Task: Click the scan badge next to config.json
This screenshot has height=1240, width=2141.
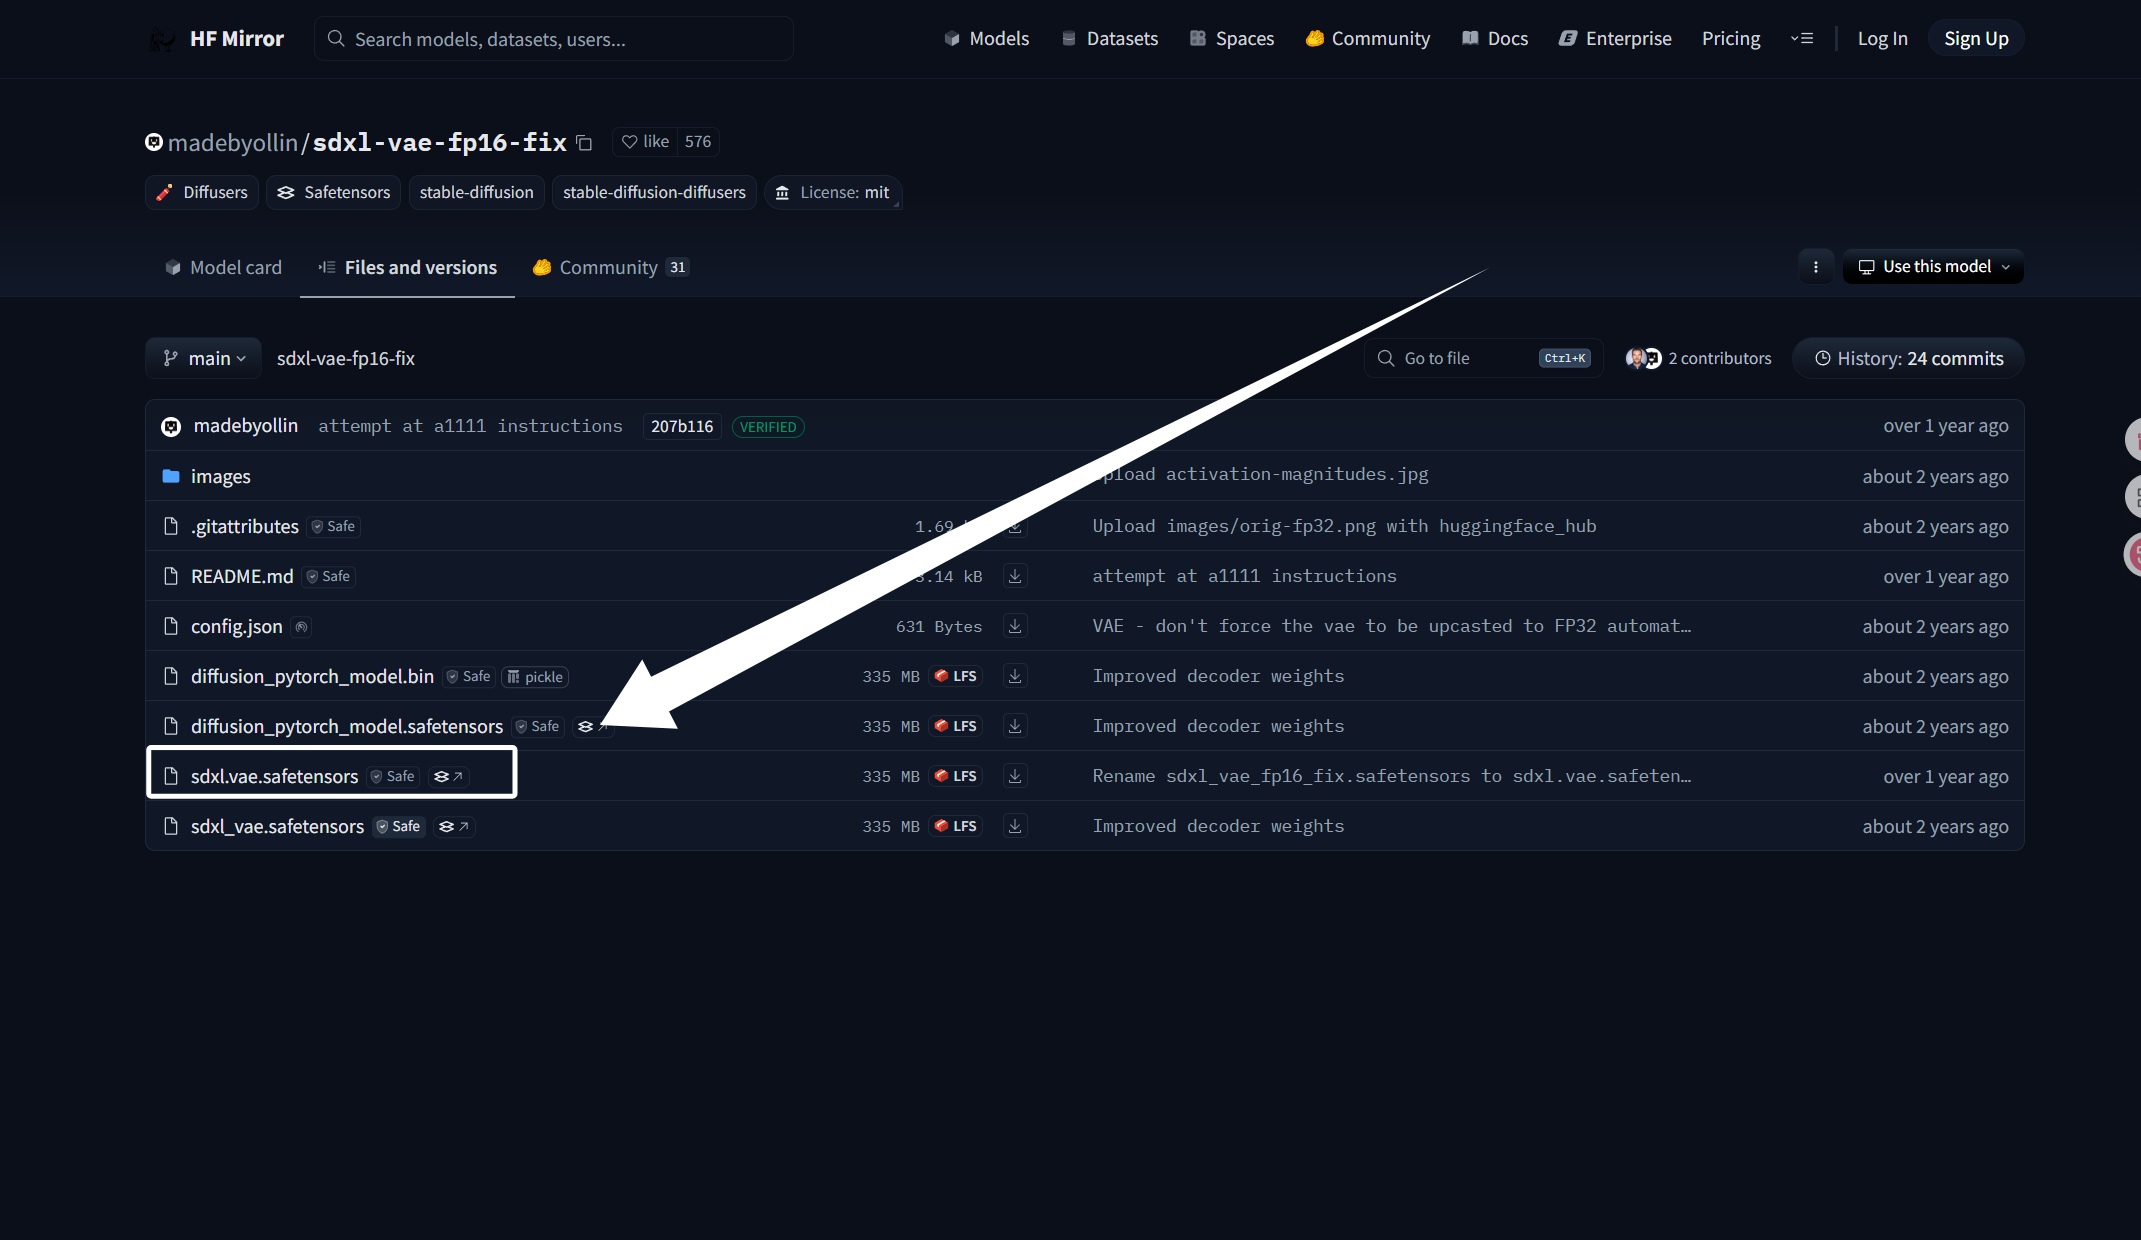Action: [301, 627]
